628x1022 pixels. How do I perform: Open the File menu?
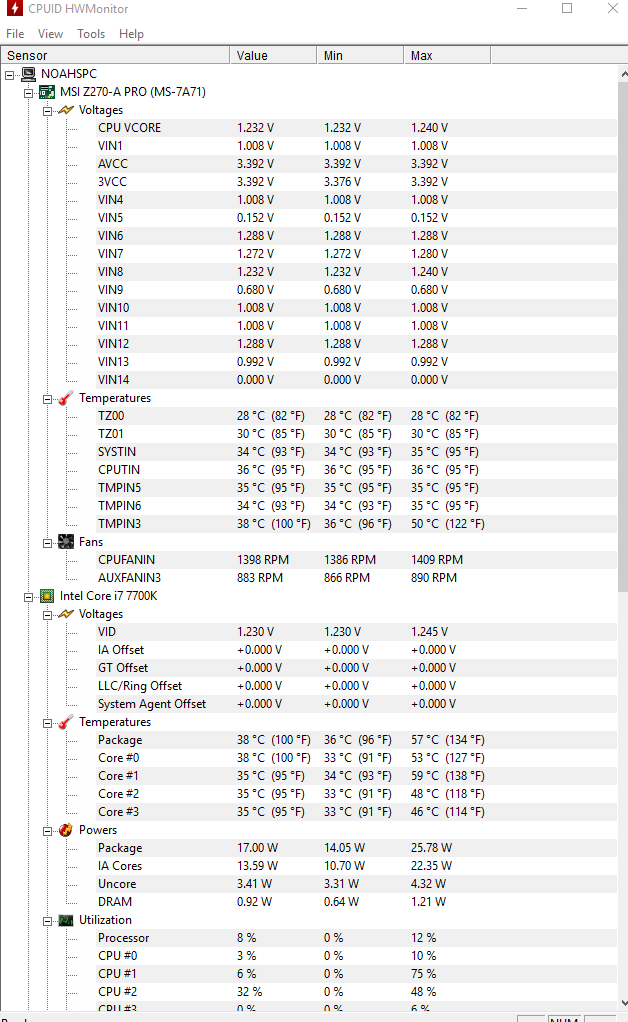15,34
